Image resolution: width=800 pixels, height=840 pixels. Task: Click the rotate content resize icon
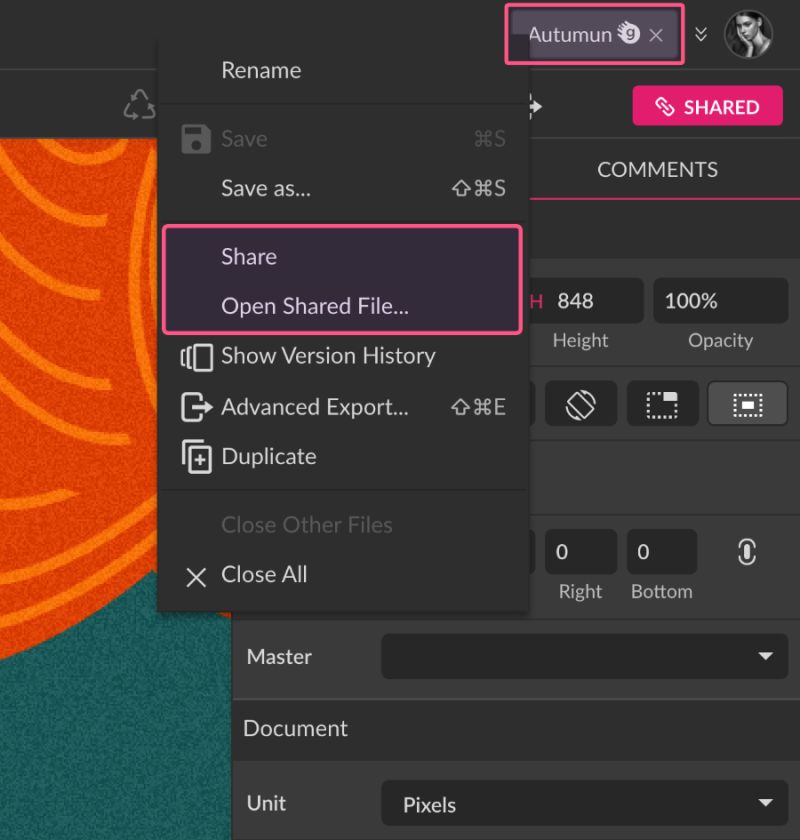(581, 403)
